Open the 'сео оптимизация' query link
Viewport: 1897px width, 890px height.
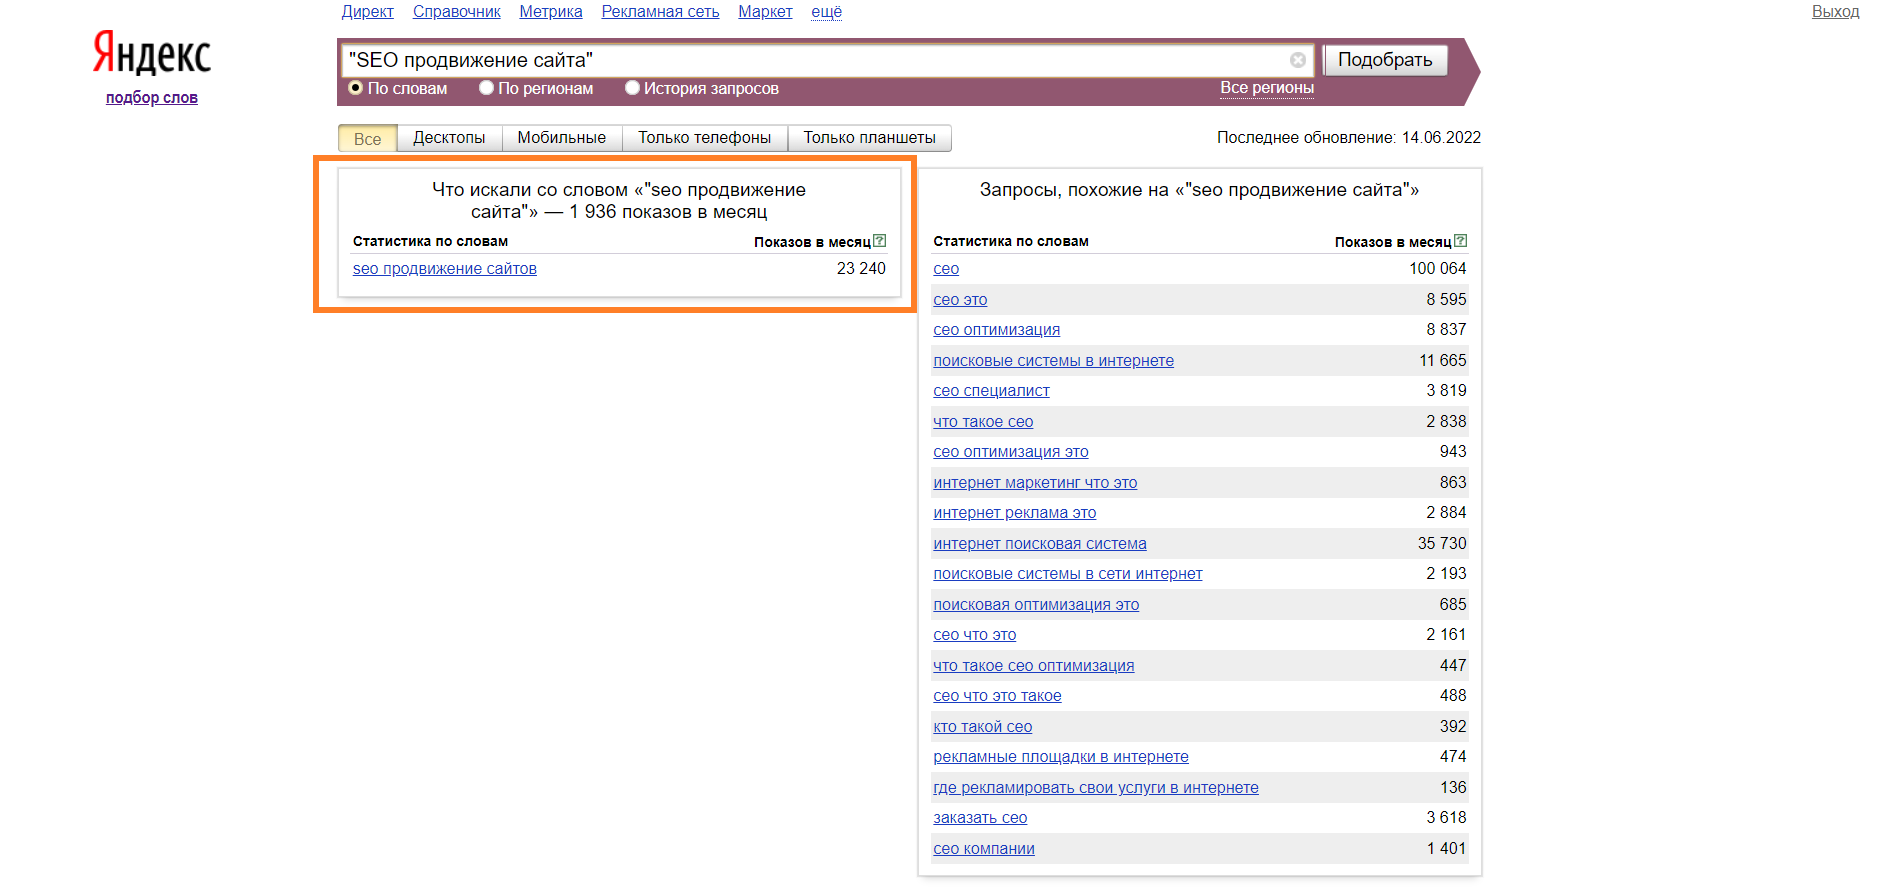point(997,330)
